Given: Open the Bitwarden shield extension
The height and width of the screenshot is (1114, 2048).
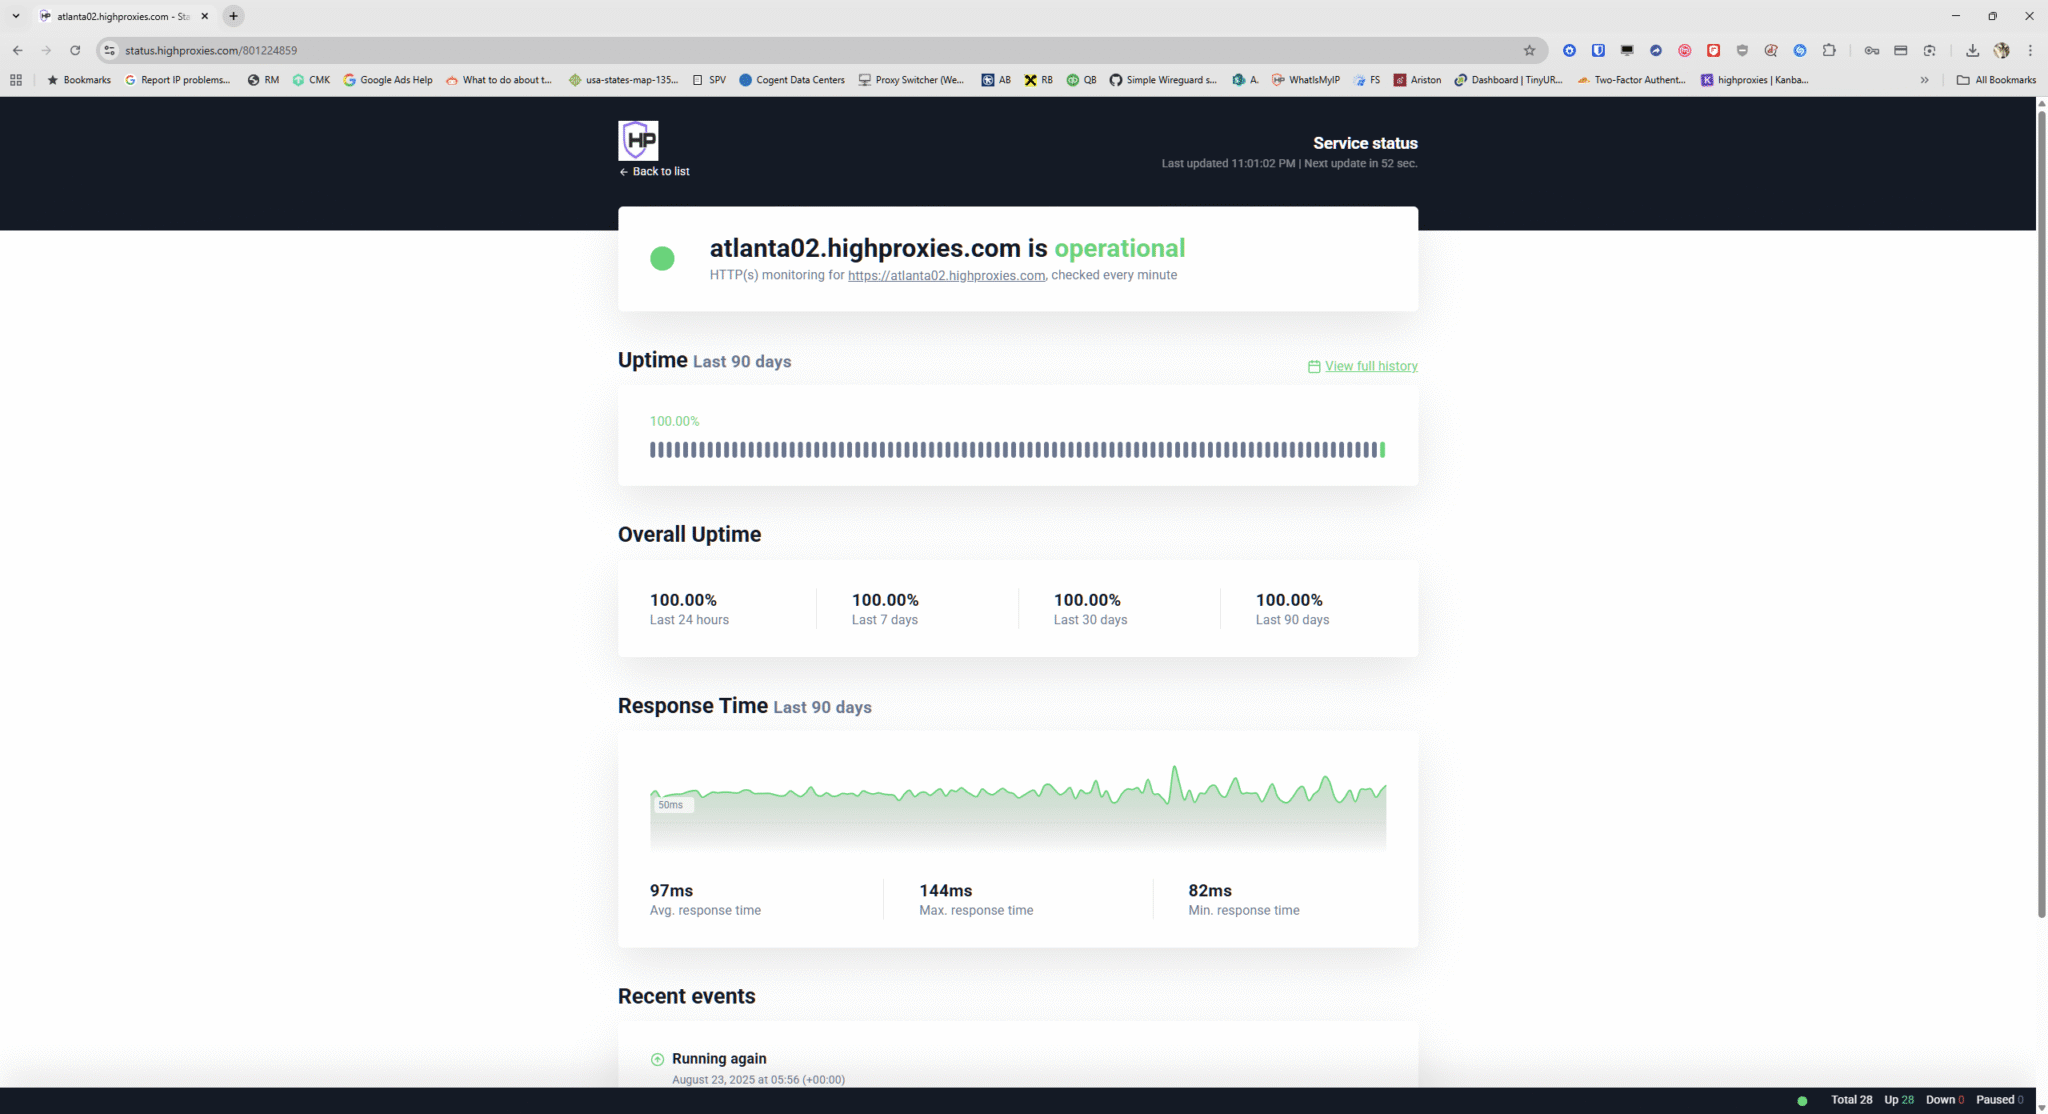Looking at the screenshot, I should pos(1598,50).
